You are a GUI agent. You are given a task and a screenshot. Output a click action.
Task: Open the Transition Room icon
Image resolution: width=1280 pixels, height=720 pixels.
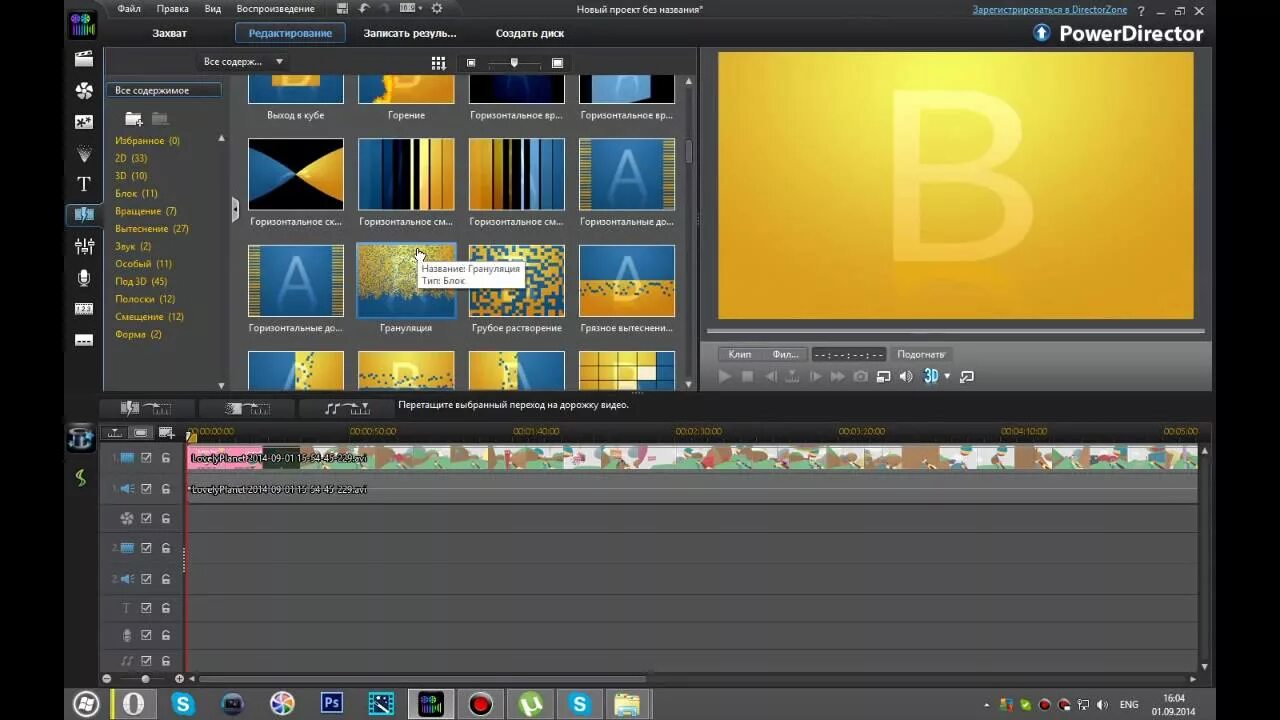pyautogui.click(x=84, y=214)
